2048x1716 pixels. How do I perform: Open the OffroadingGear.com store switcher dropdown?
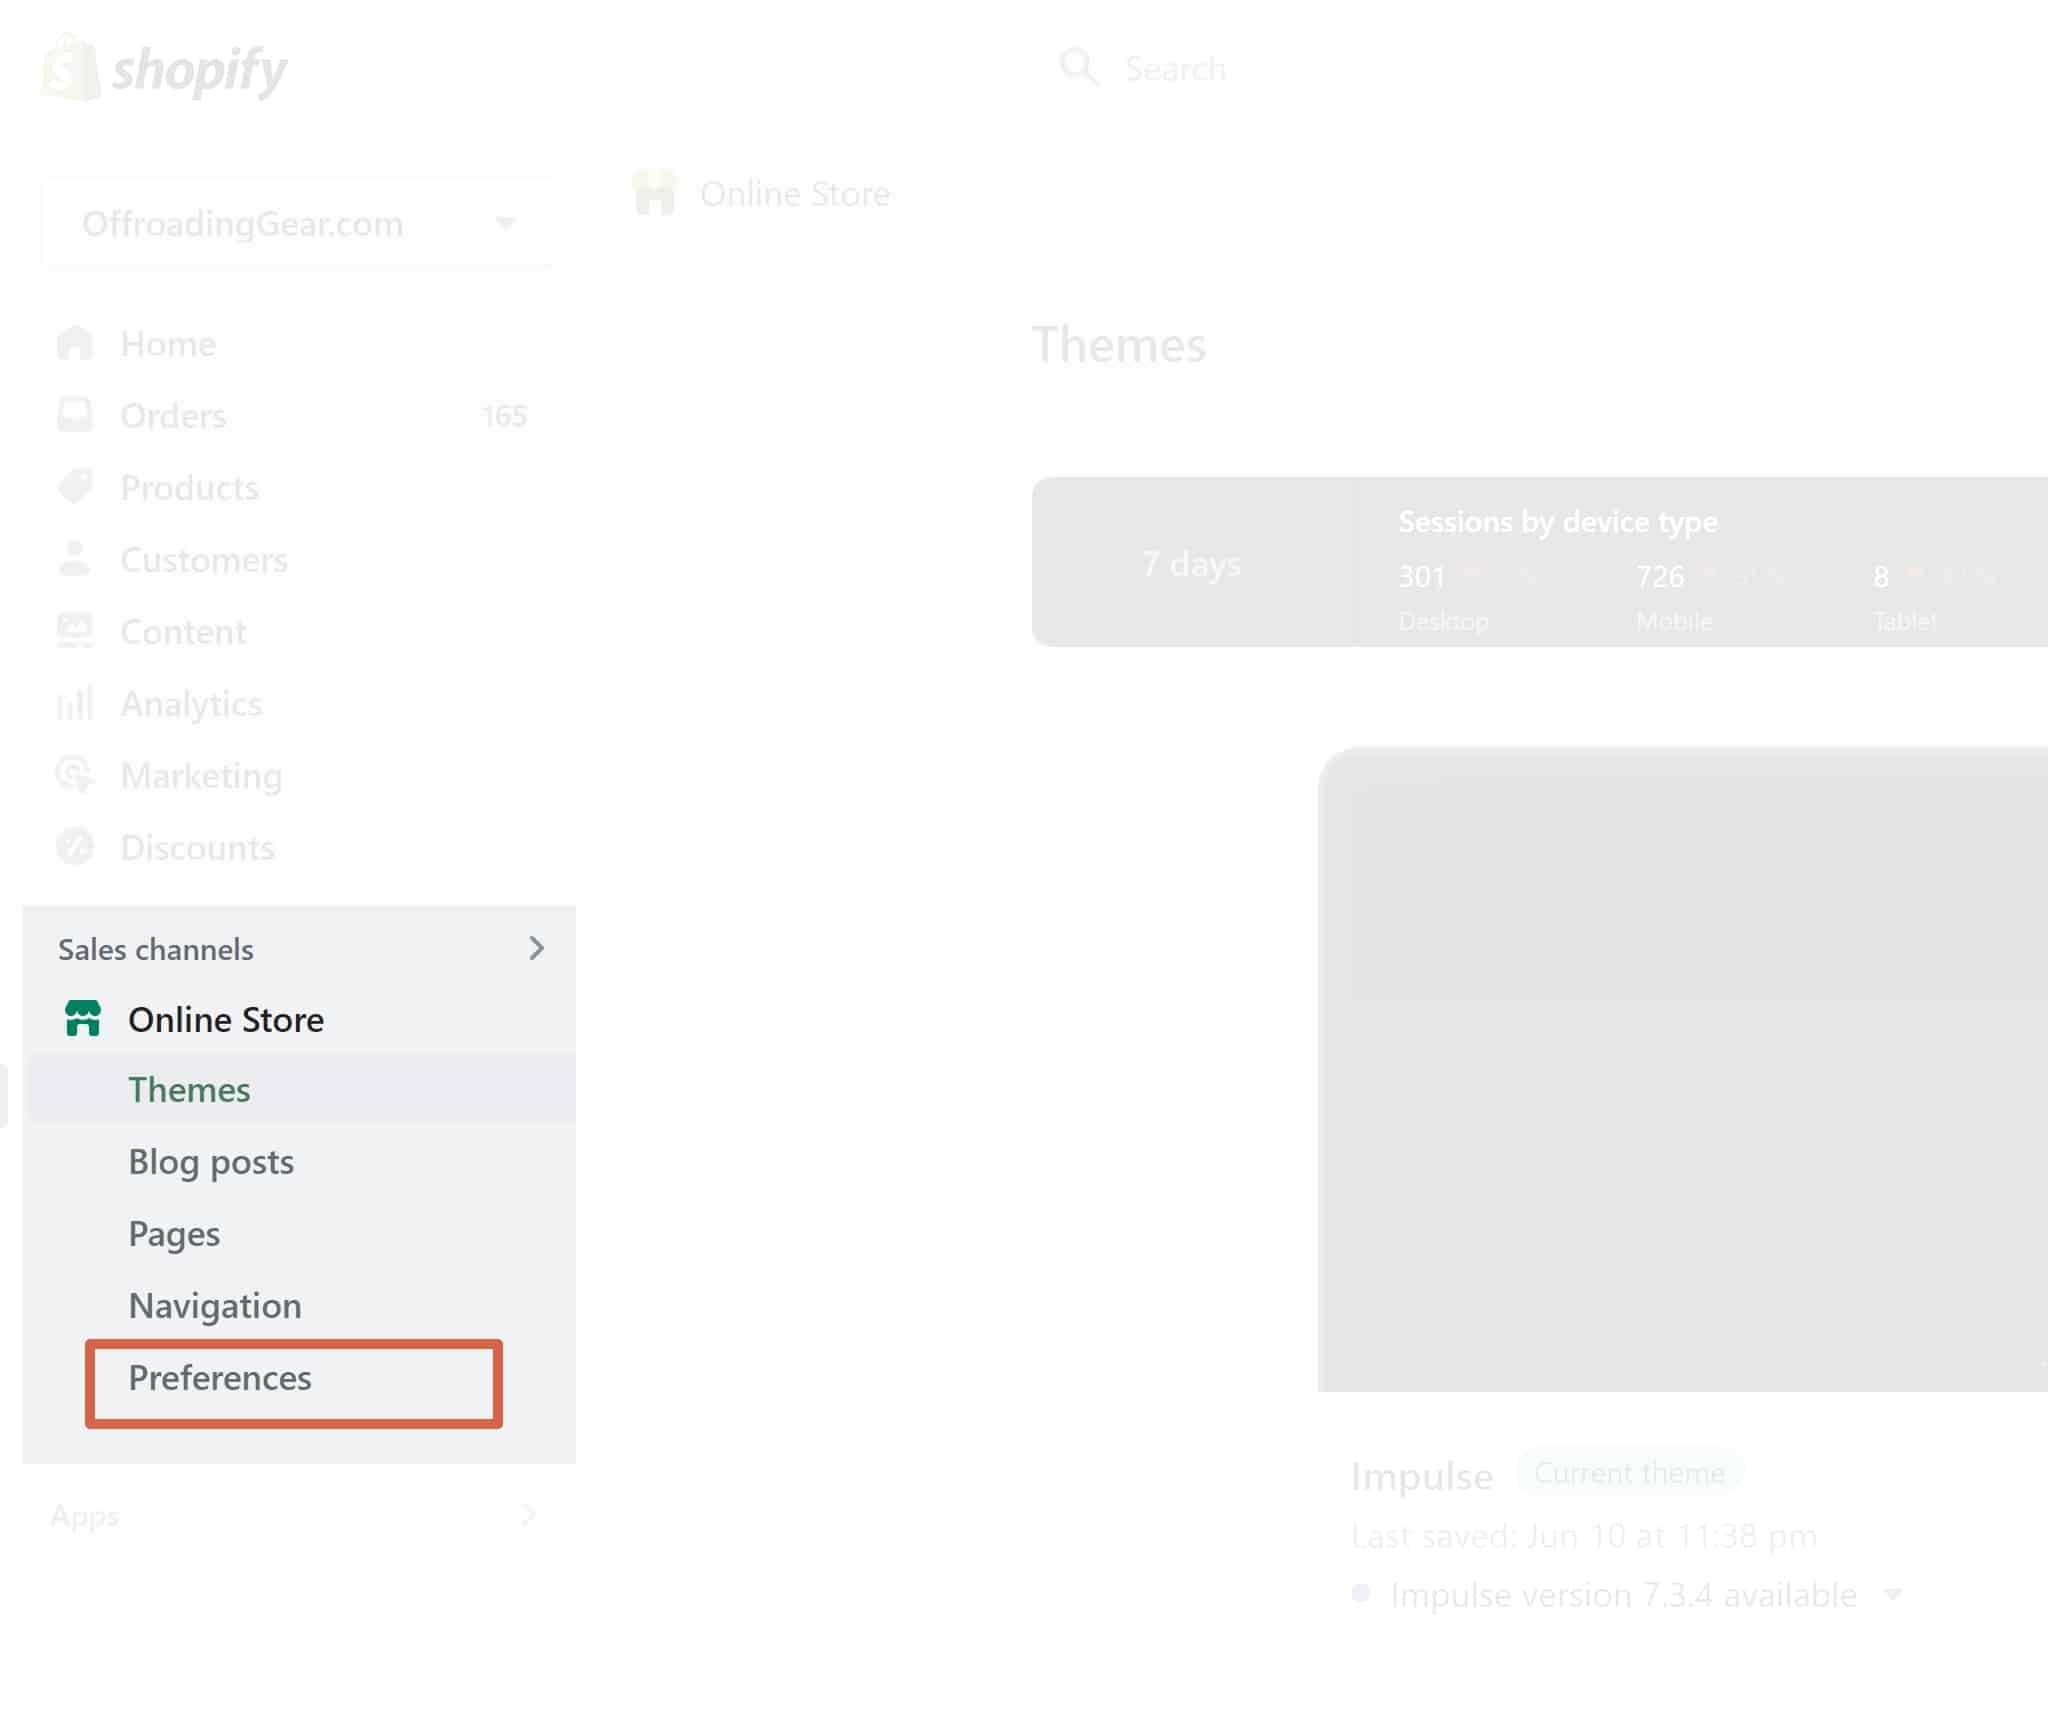(x=298, y=223)
